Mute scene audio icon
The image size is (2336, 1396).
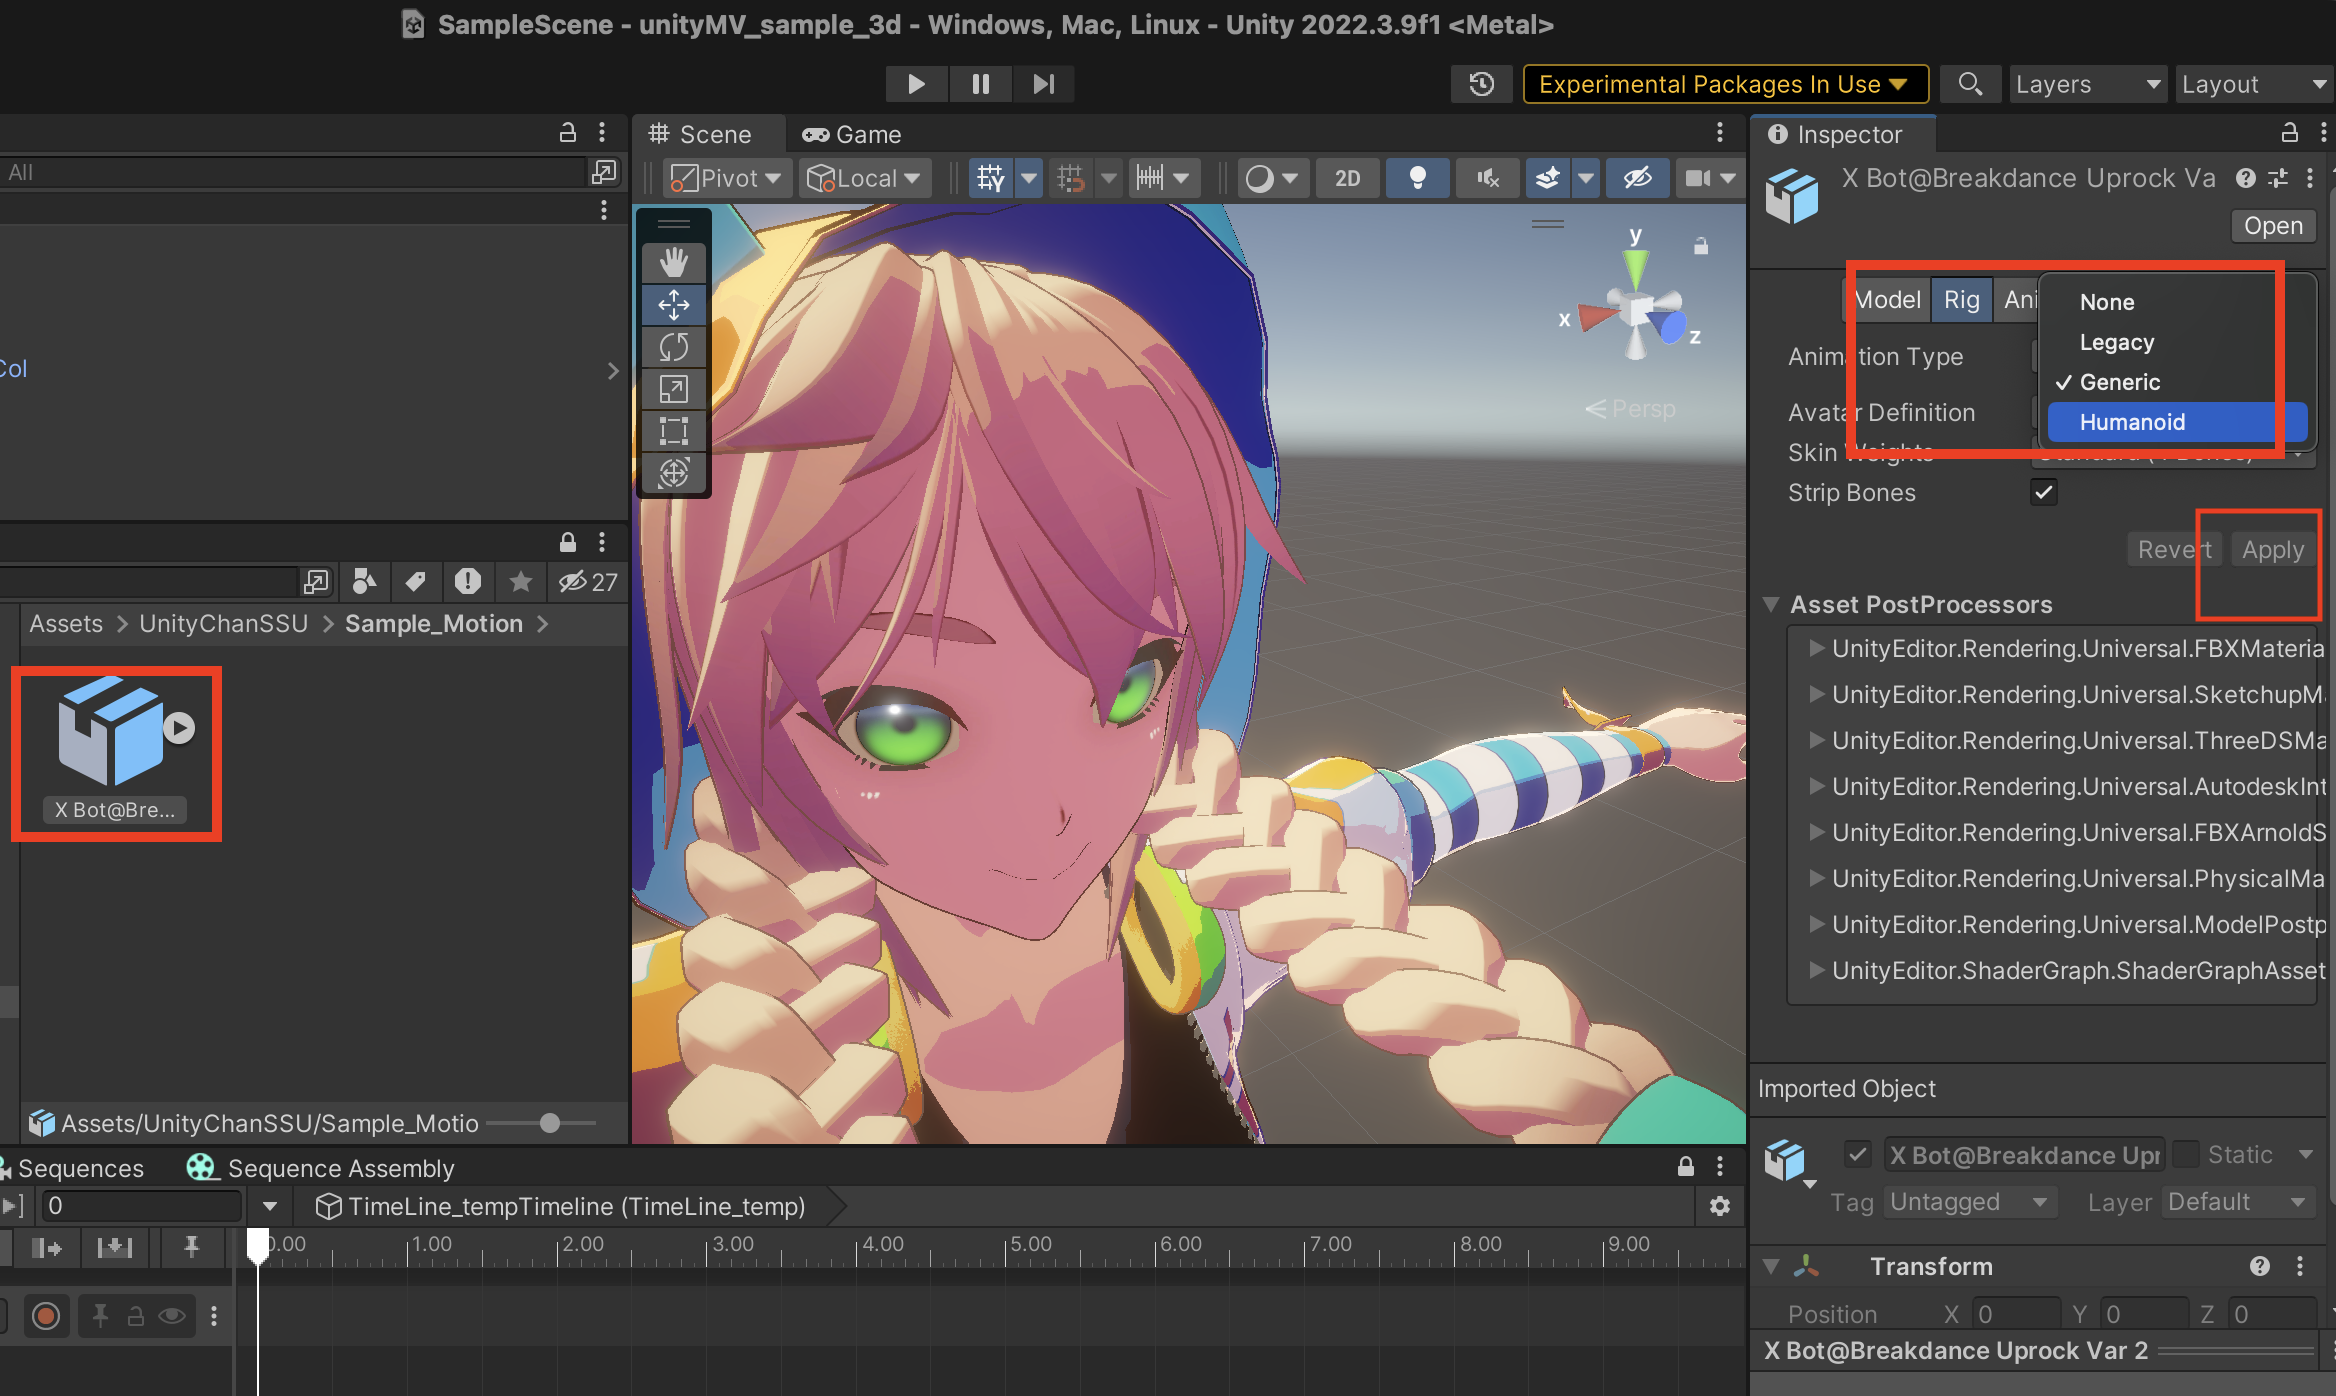point(1487,178)
